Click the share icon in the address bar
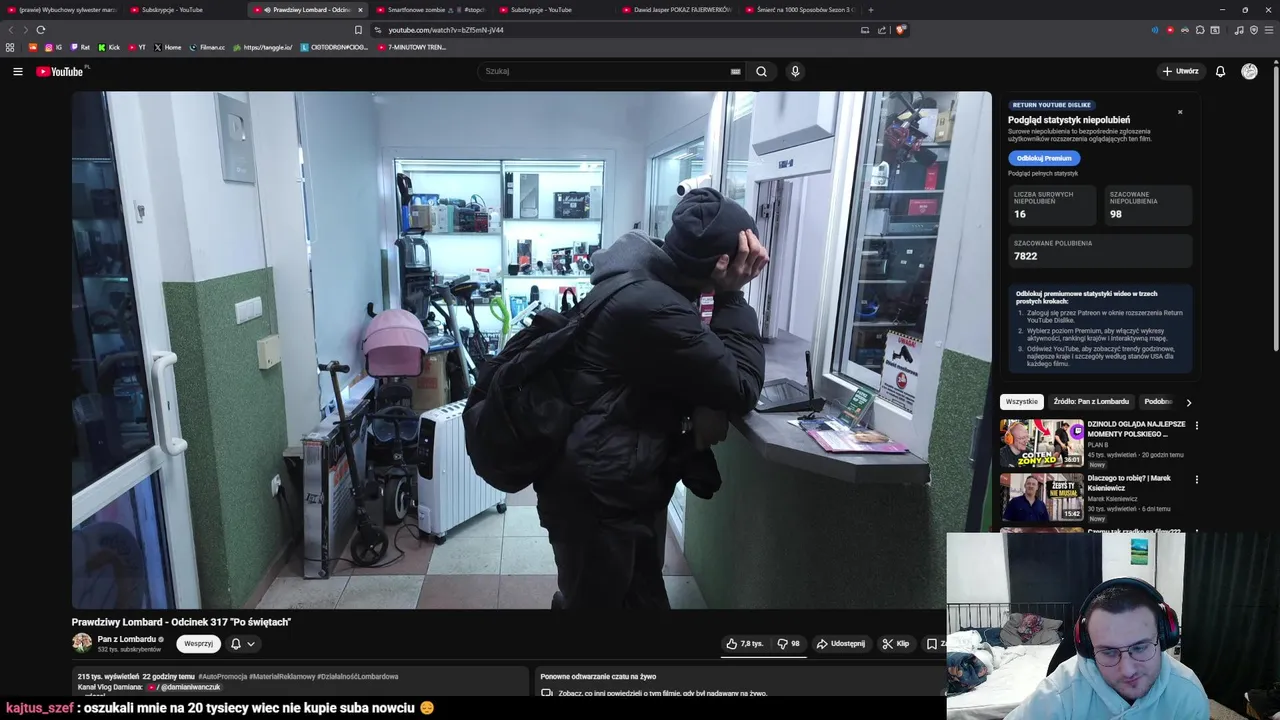 tap(882, 30)
